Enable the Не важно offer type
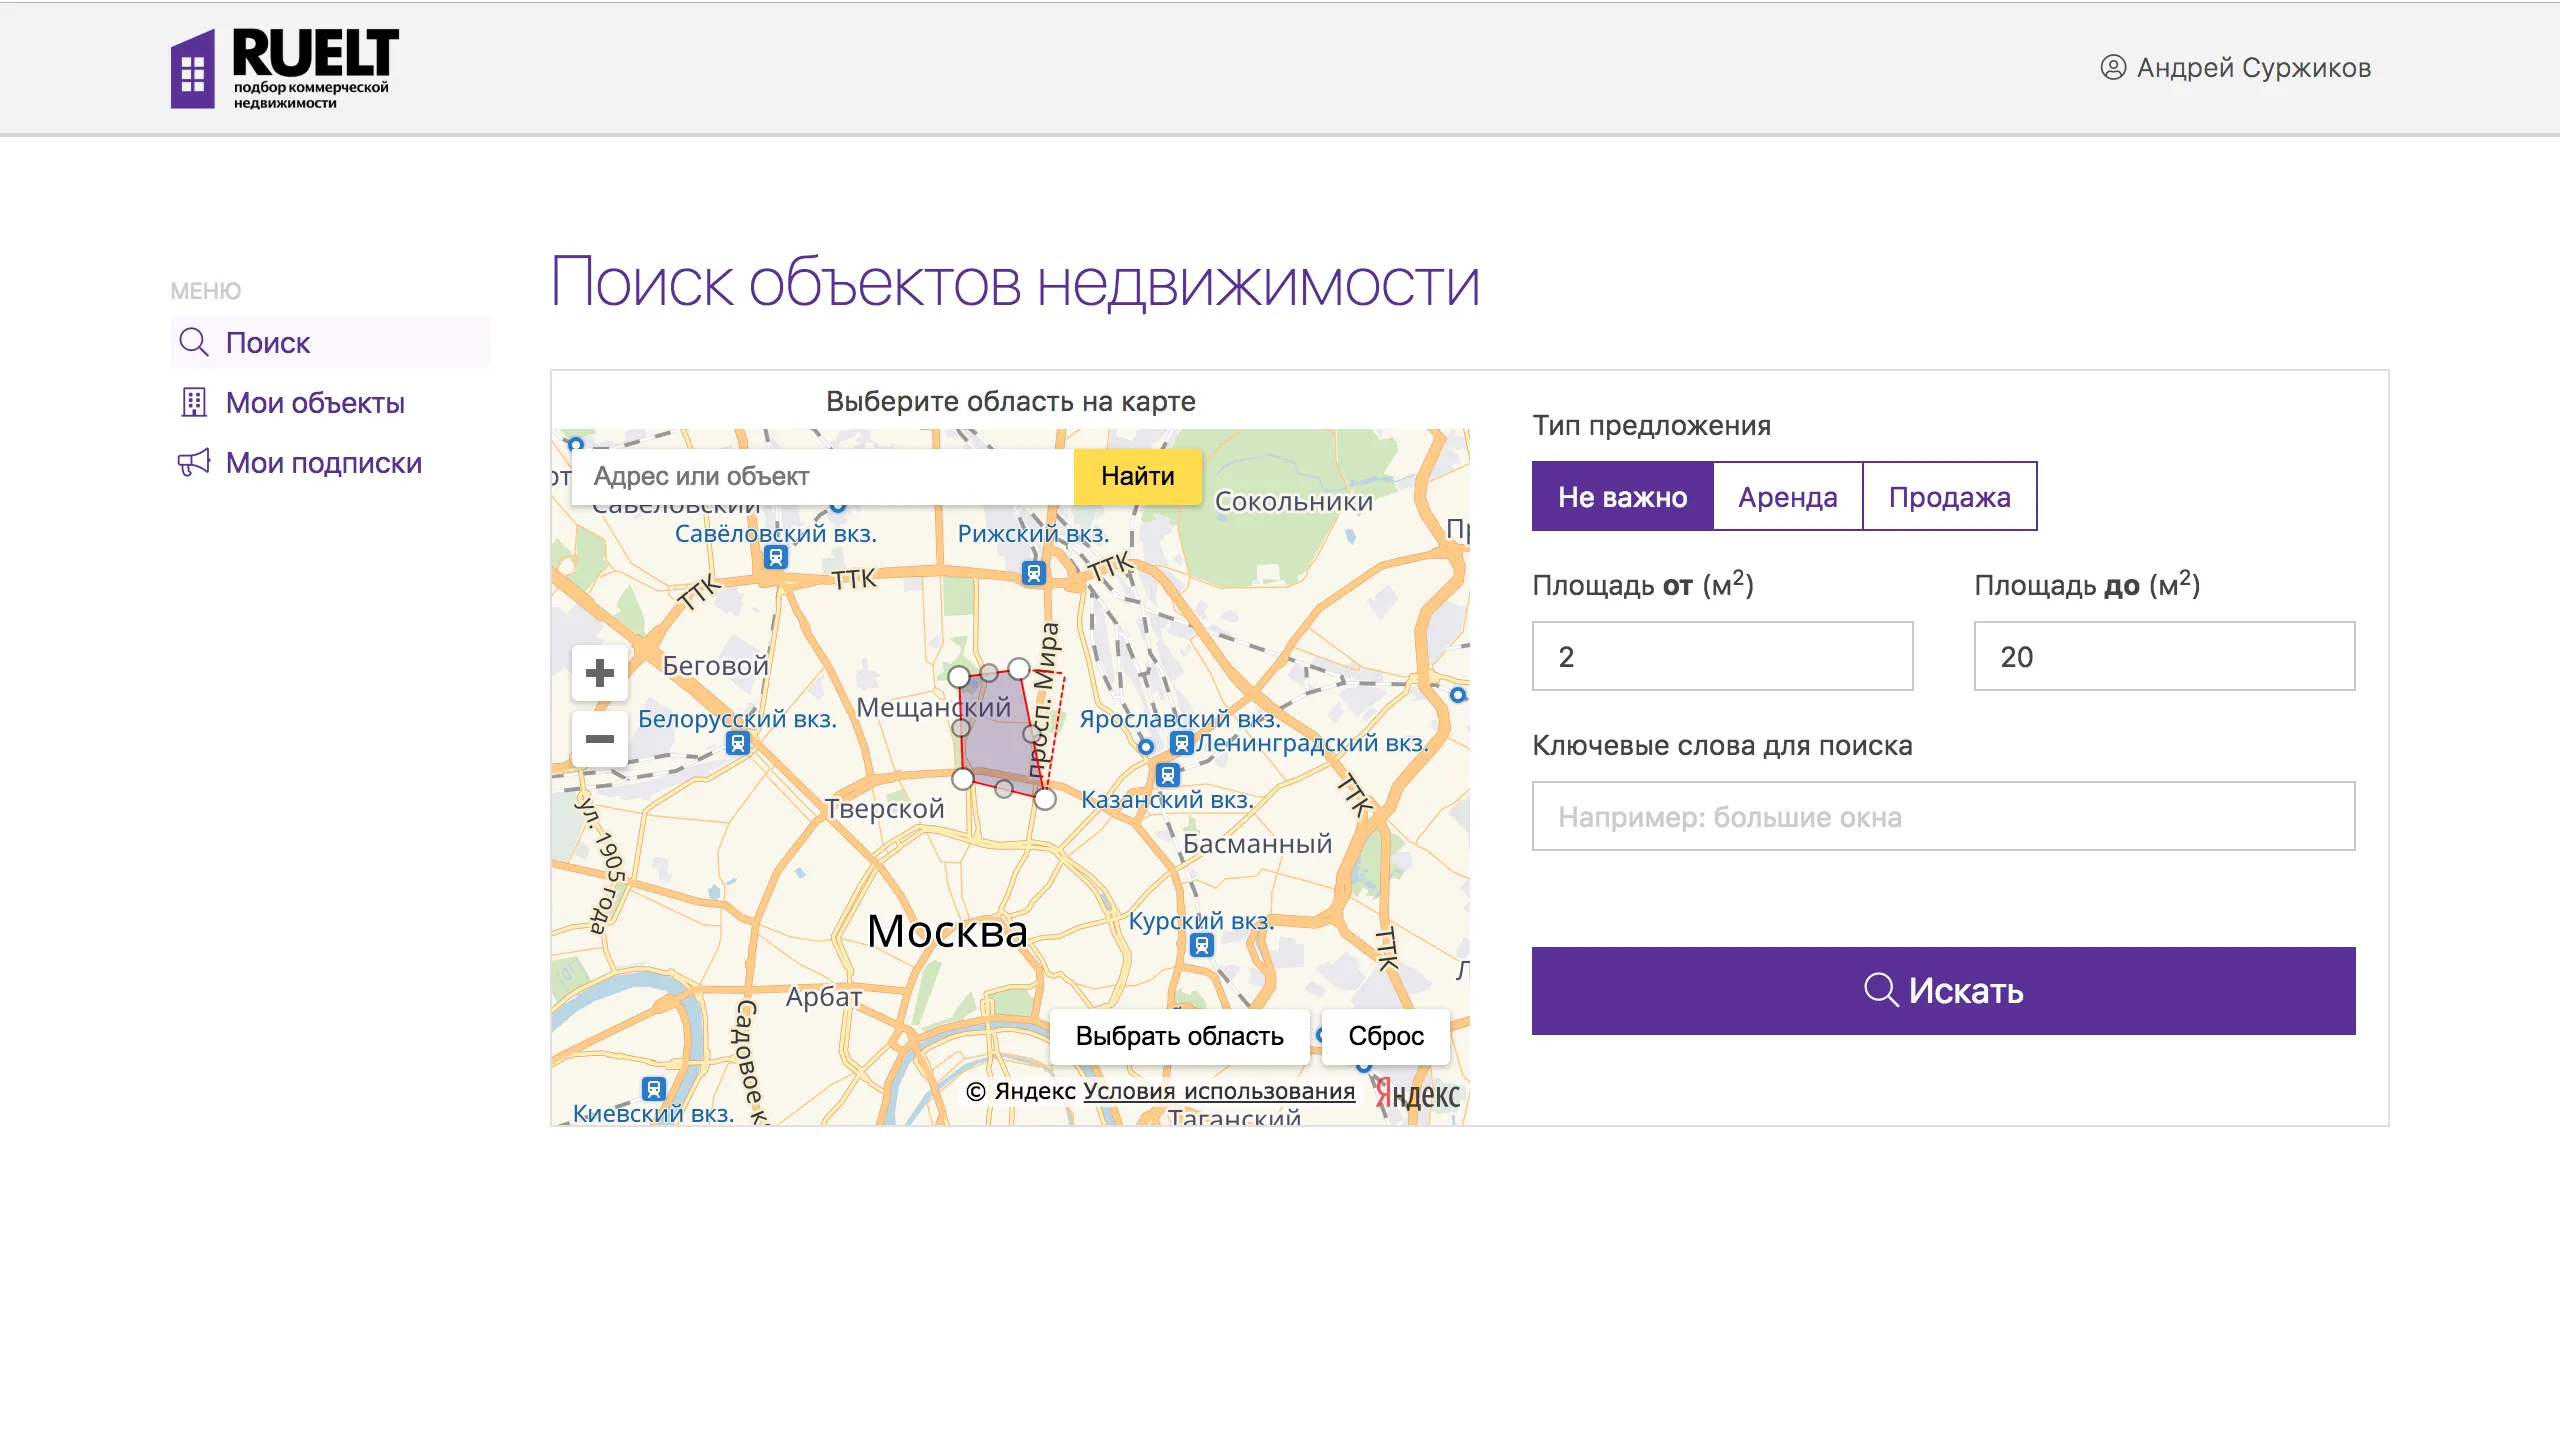Image resolution: width=2560 pixels, height=1445 pixels. click(x=1623, y=495)
